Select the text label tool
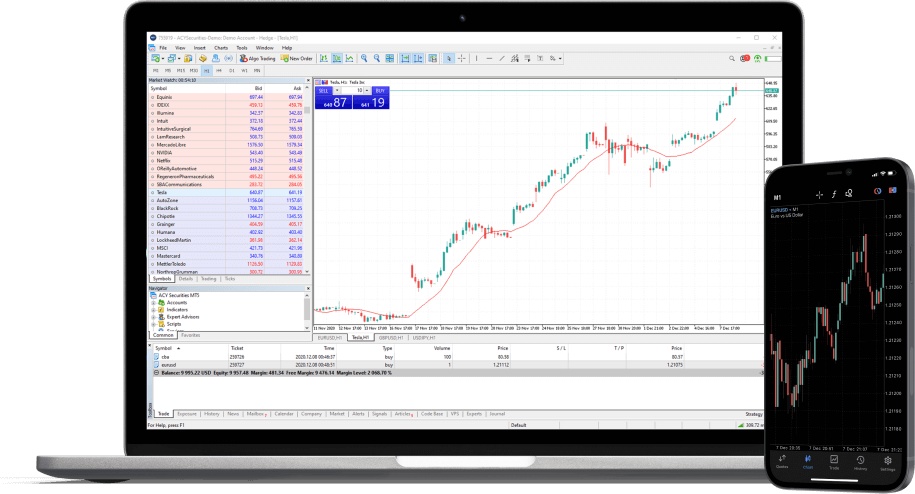 coord(540,58)
